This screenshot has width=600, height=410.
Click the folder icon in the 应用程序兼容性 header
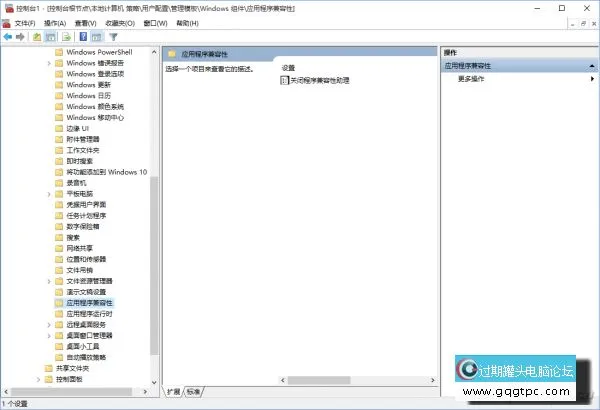tap(172, 54)
